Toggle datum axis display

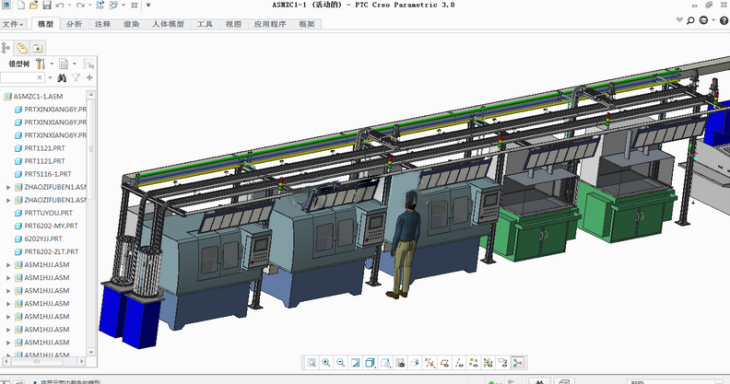click(459, 363)
